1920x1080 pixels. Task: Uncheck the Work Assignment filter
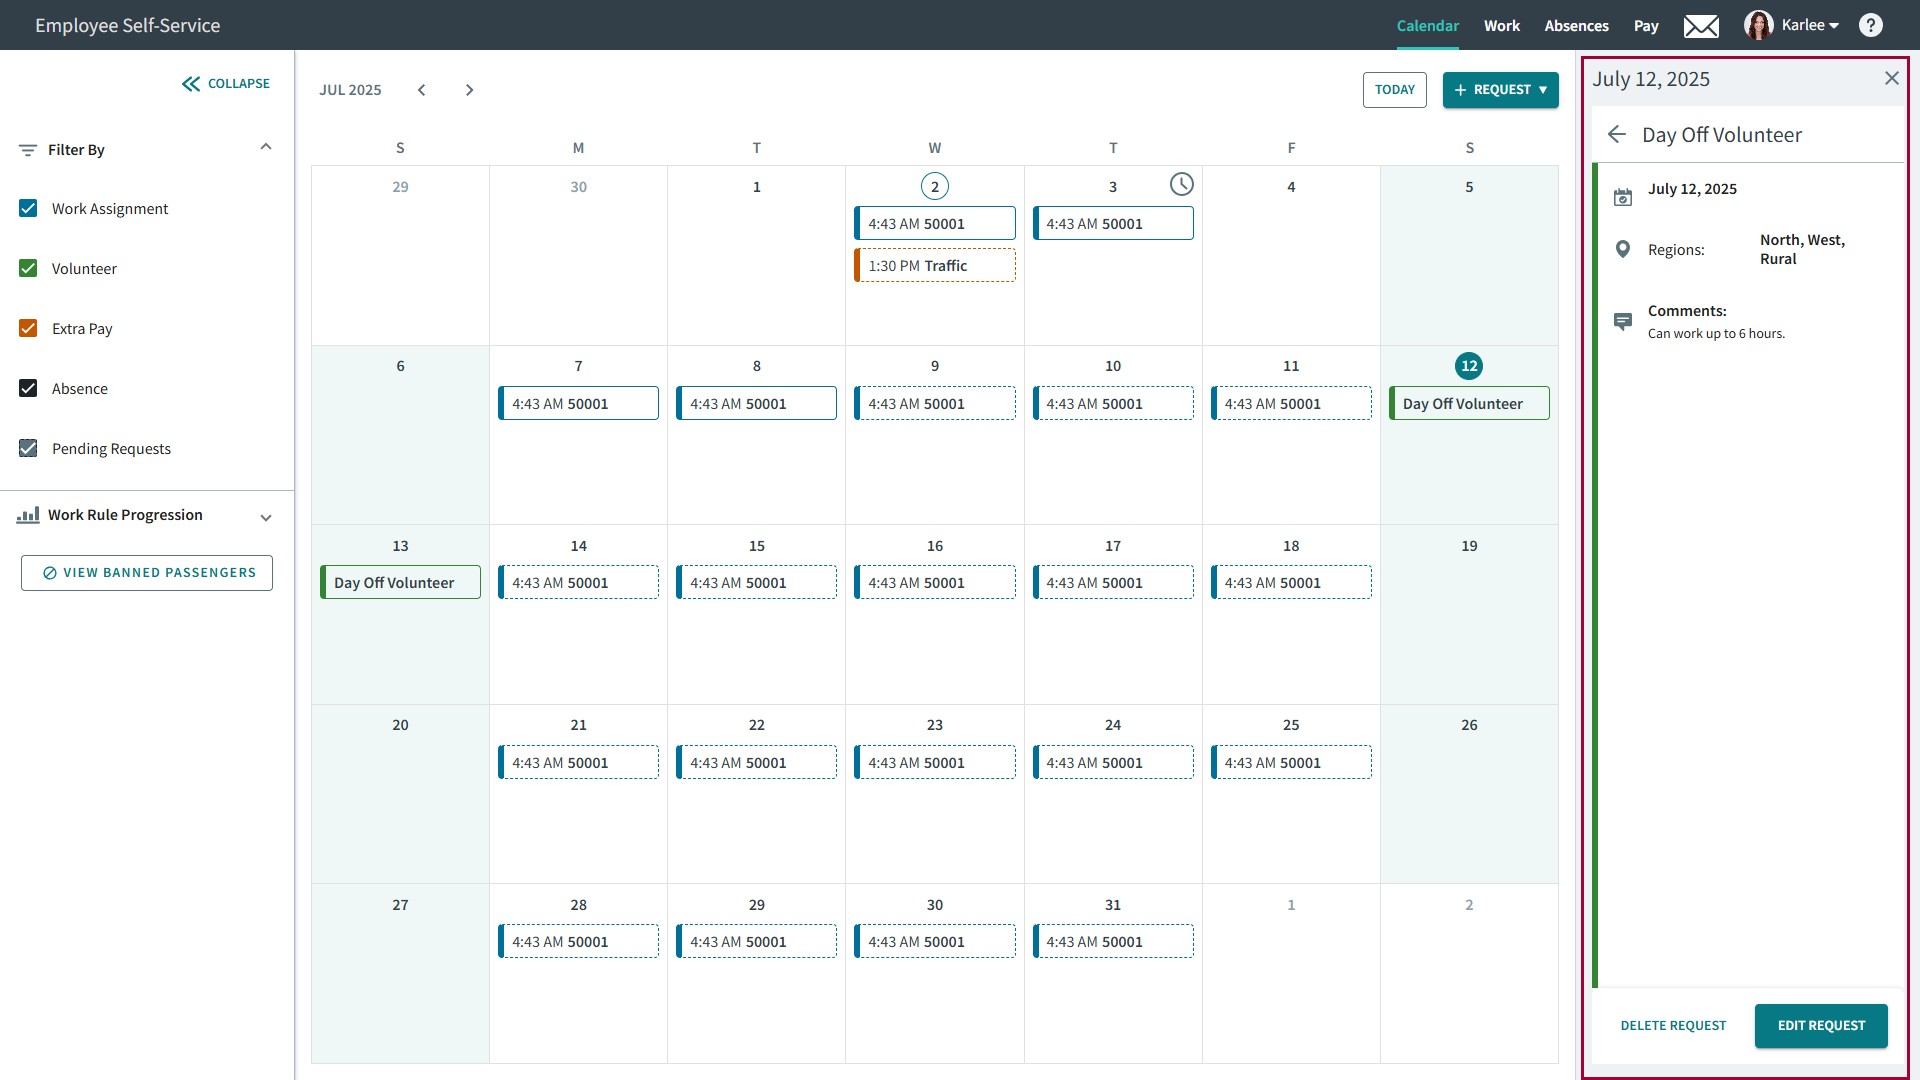coord(29,209)
